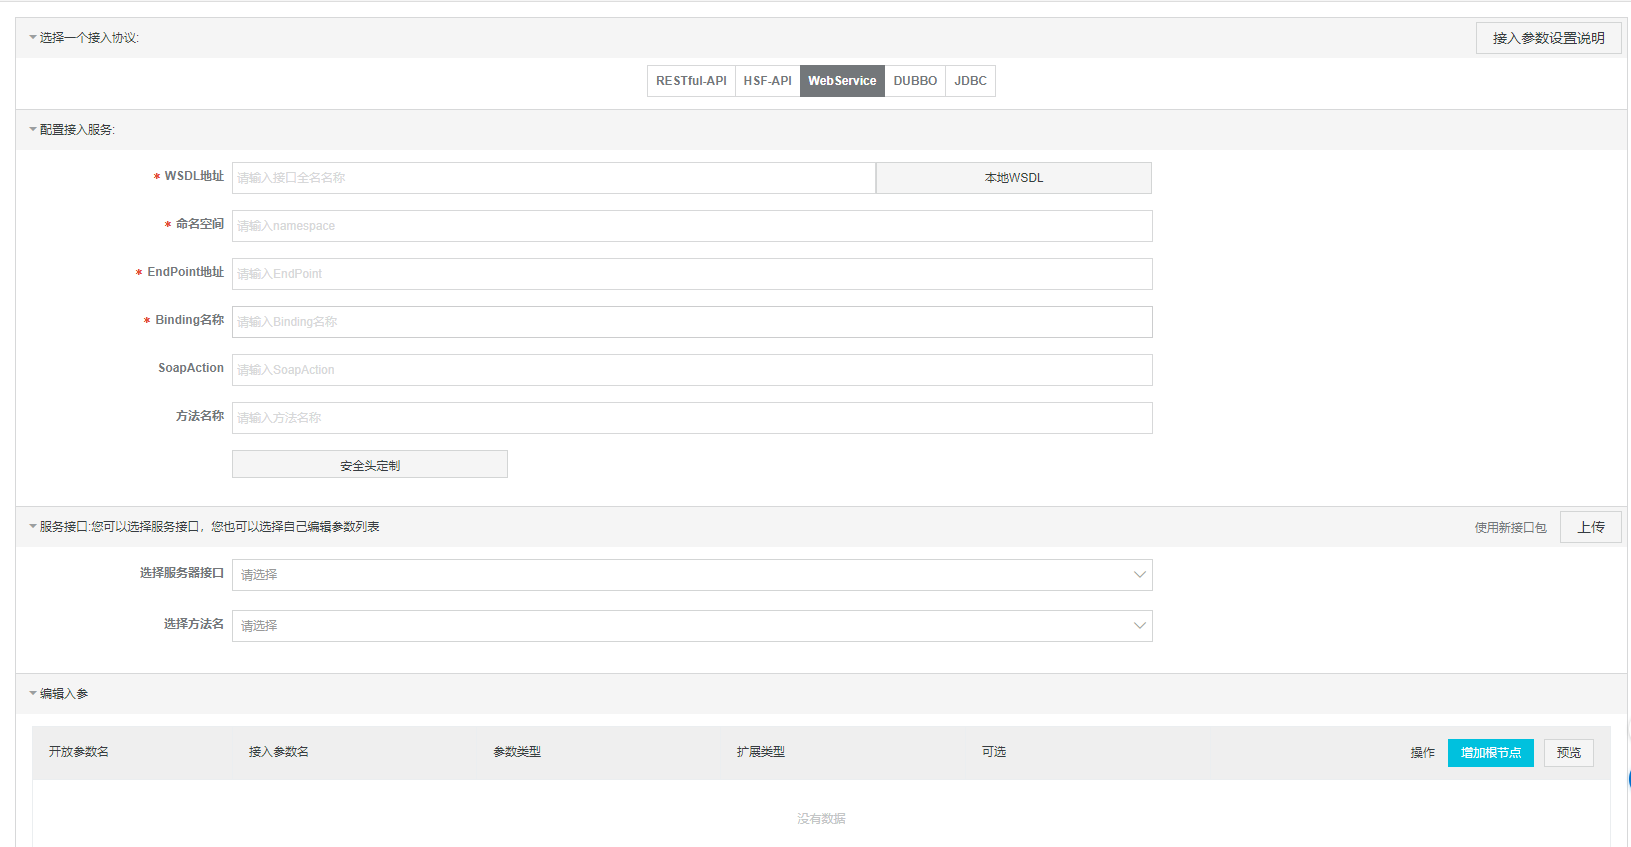Click the EndPoint地址 input field
The image size is (1631, 847).
point(692,274)
